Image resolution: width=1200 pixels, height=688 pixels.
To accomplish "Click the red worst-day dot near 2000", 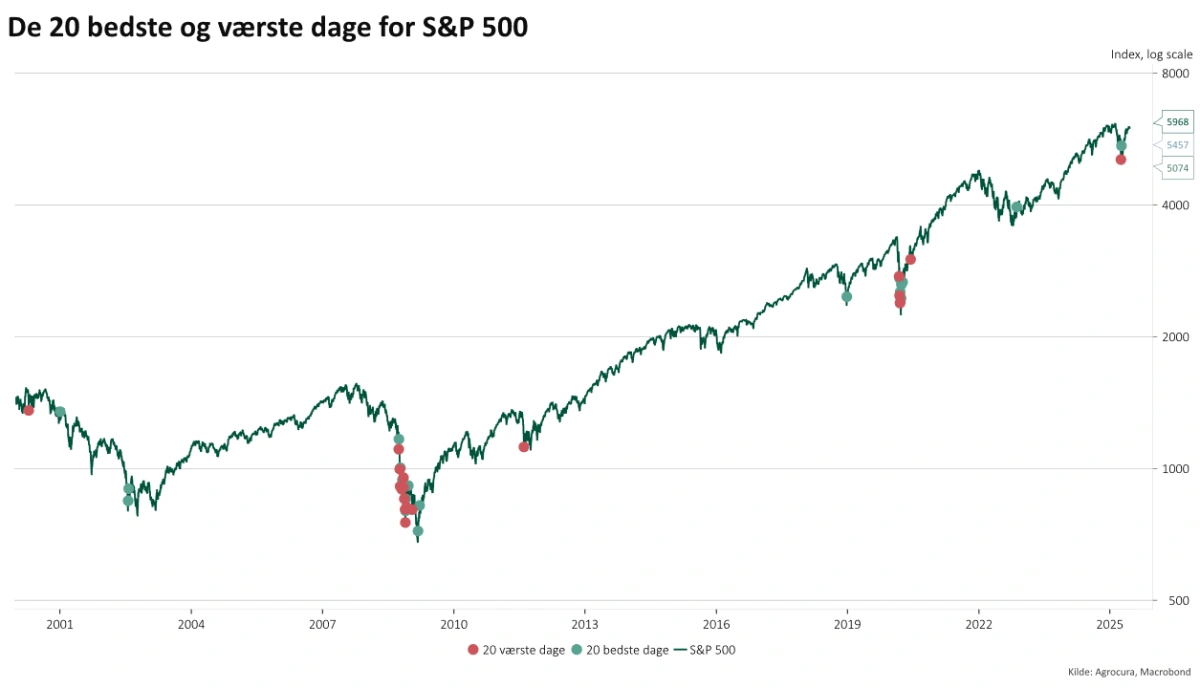I will (28, 410).
